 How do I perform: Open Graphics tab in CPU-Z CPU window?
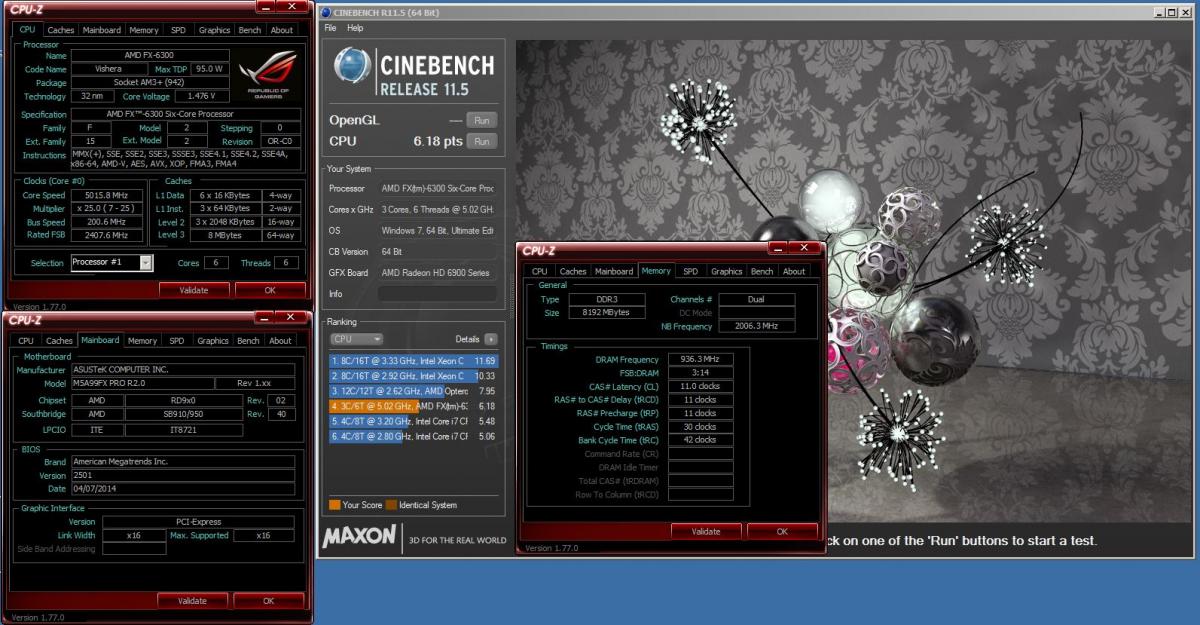pos(214,30)
